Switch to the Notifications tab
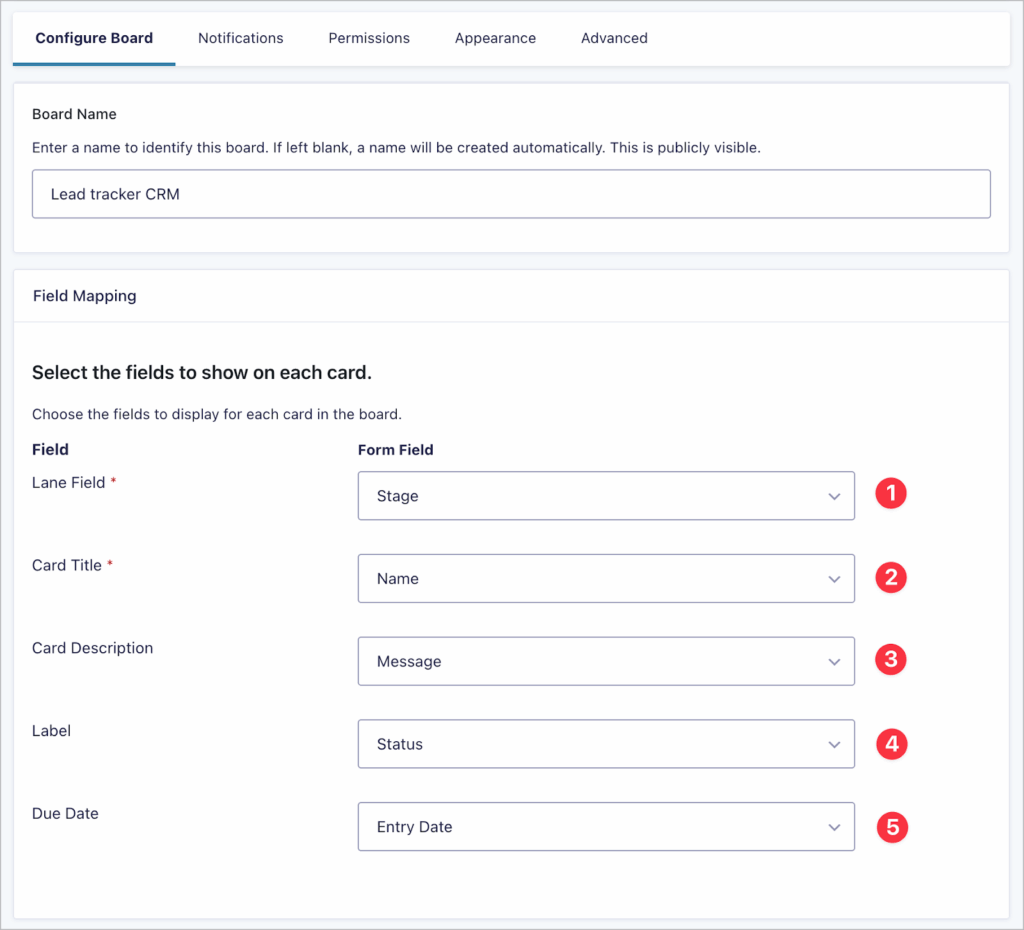 pyautogui.click(x=240, y=38)
